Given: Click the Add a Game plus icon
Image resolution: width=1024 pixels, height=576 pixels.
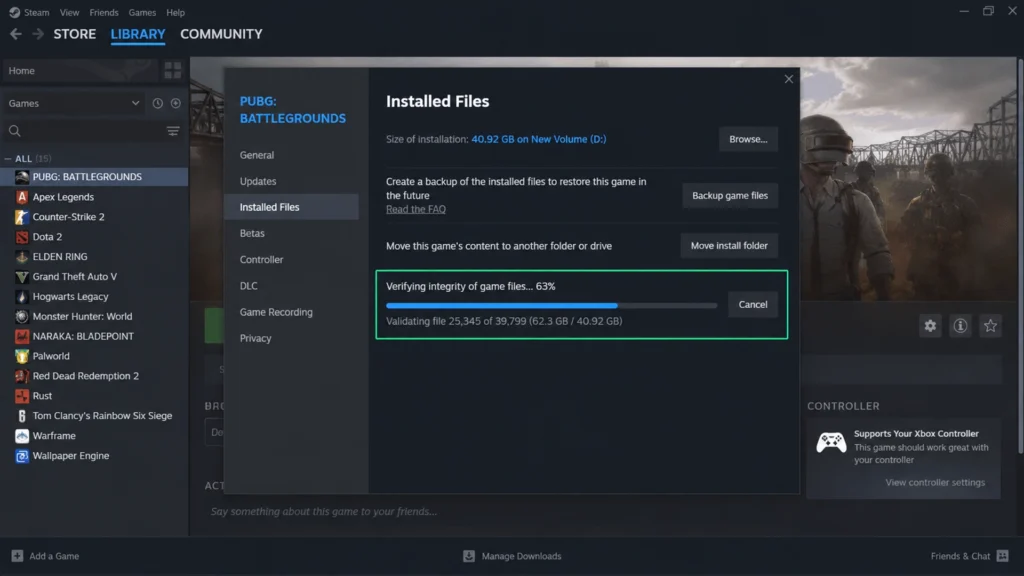Looking at the screenshot, I should 17,556.
